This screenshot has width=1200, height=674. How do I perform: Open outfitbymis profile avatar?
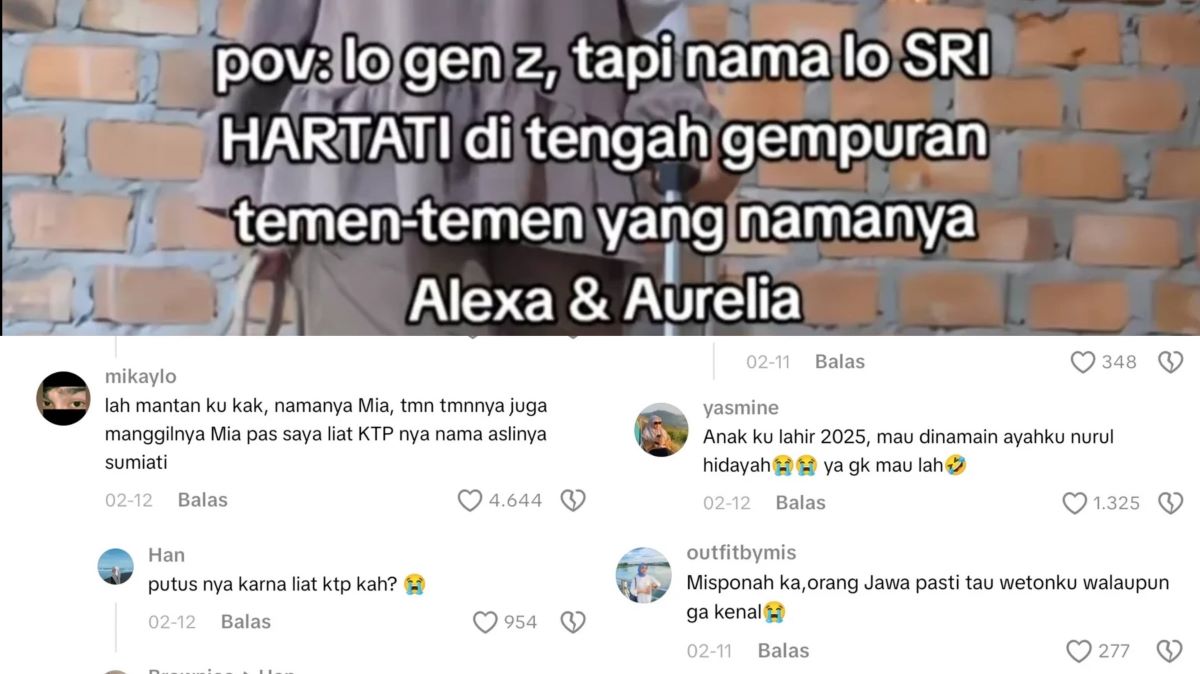(x=643, y=575)
